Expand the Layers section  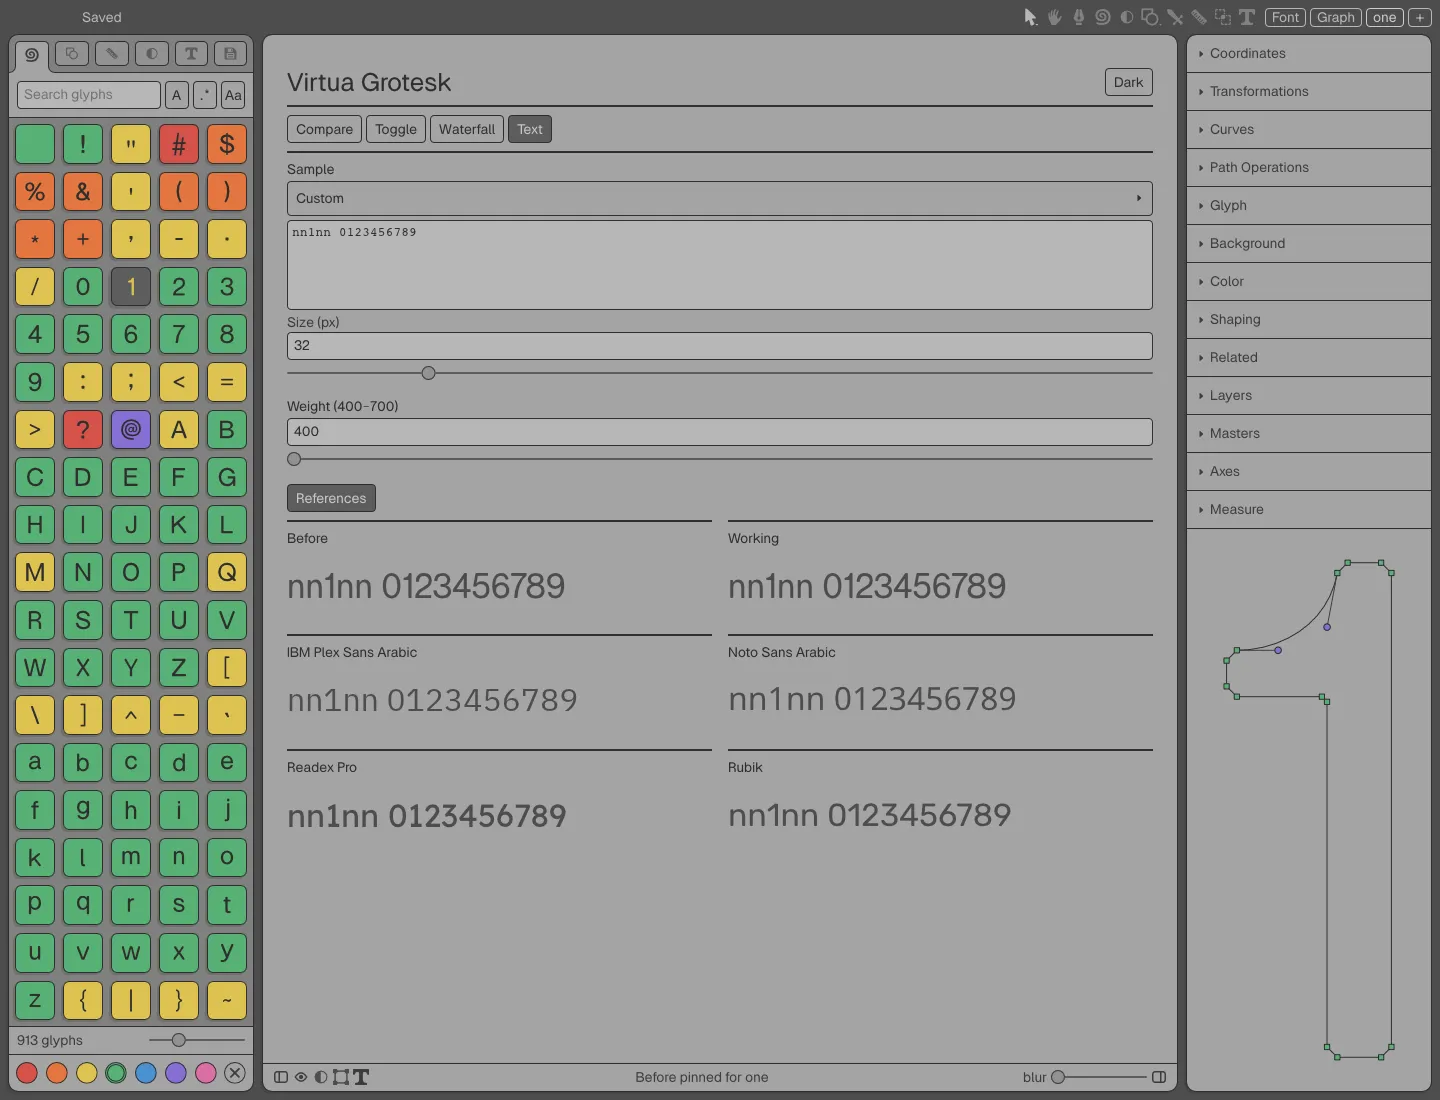(x=1309, y=395)
